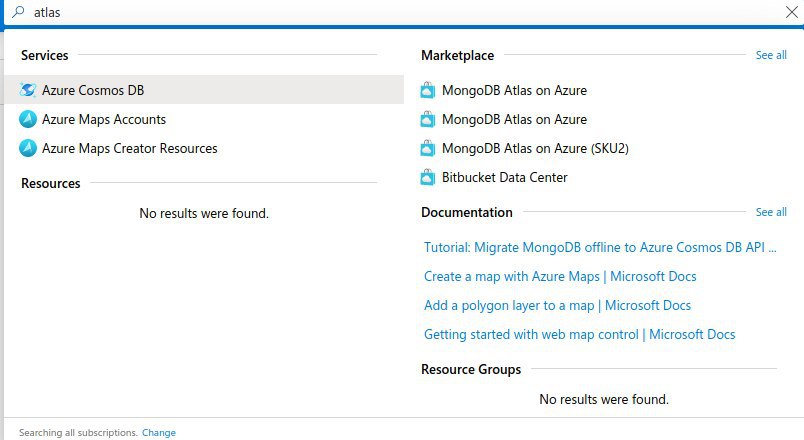
Task: Change the subscriptions being searched
Action: coord(158,432)
